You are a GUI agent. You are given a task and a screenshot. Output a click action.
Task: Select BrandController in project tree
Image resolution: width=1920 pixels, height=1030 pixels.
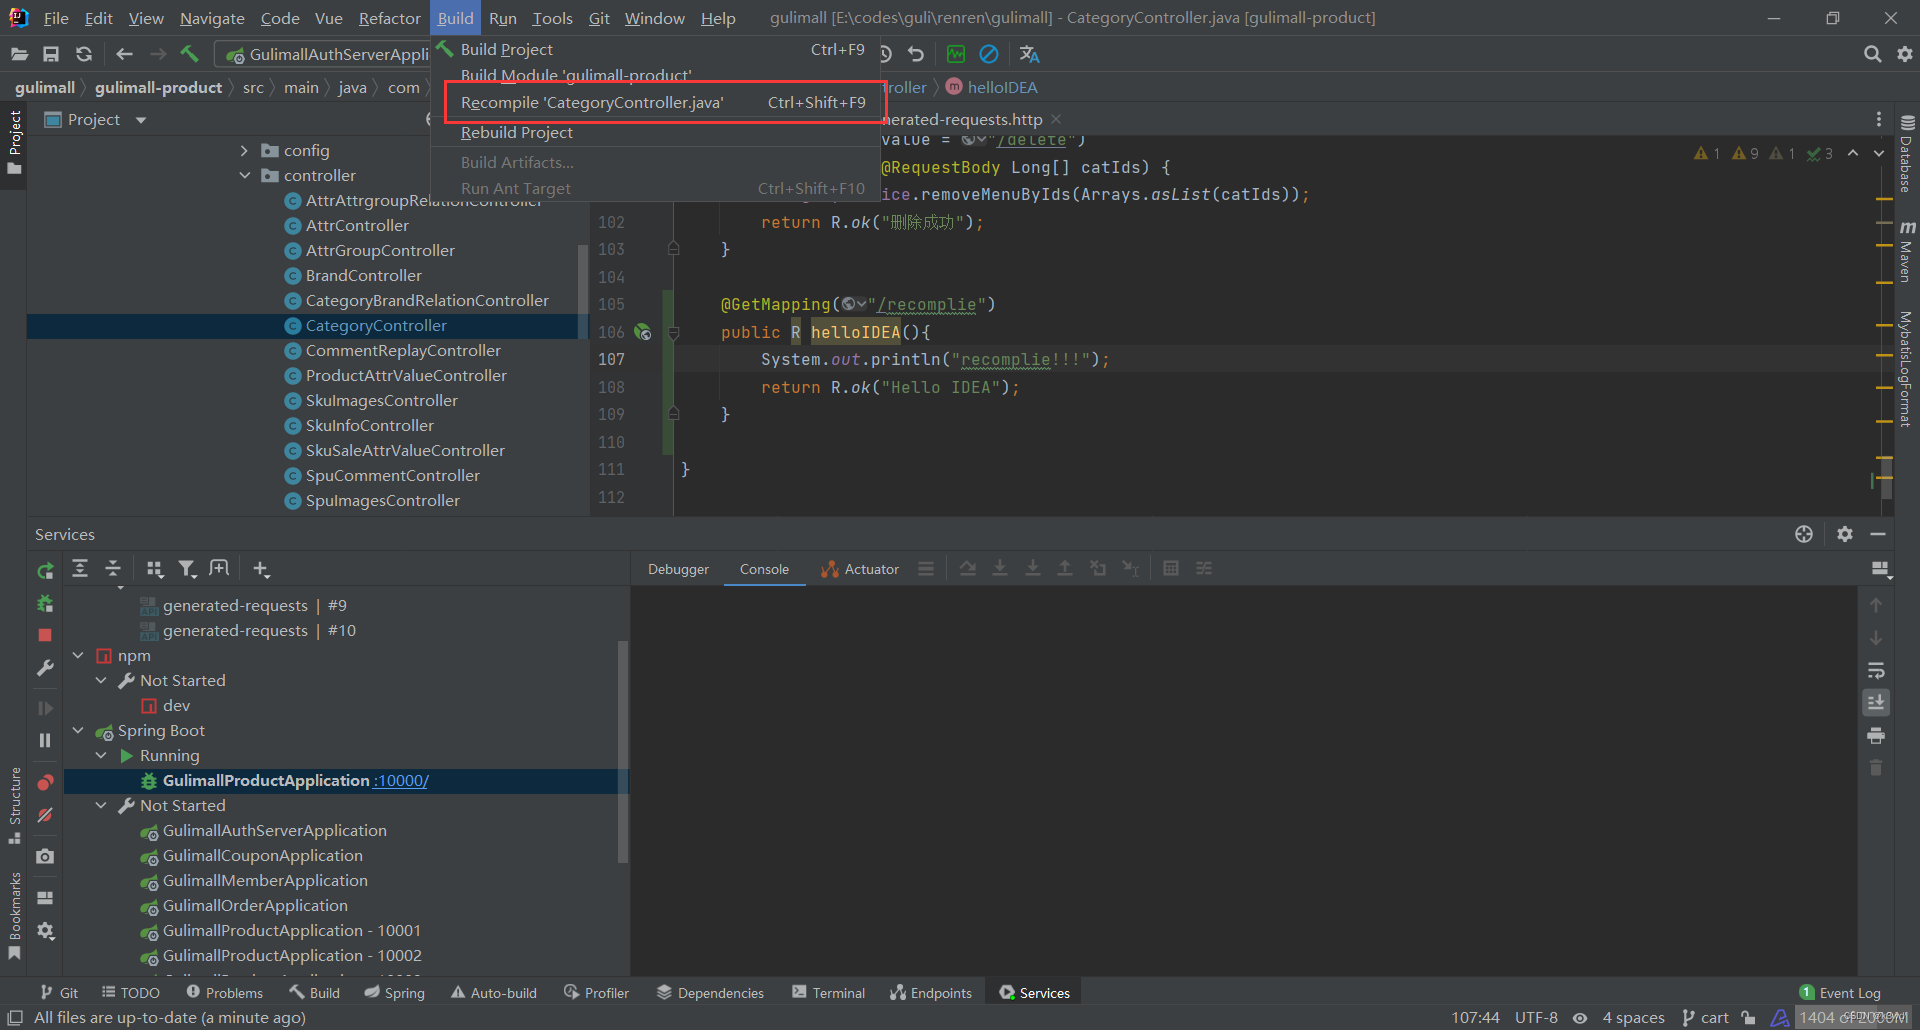pos(363,275)
